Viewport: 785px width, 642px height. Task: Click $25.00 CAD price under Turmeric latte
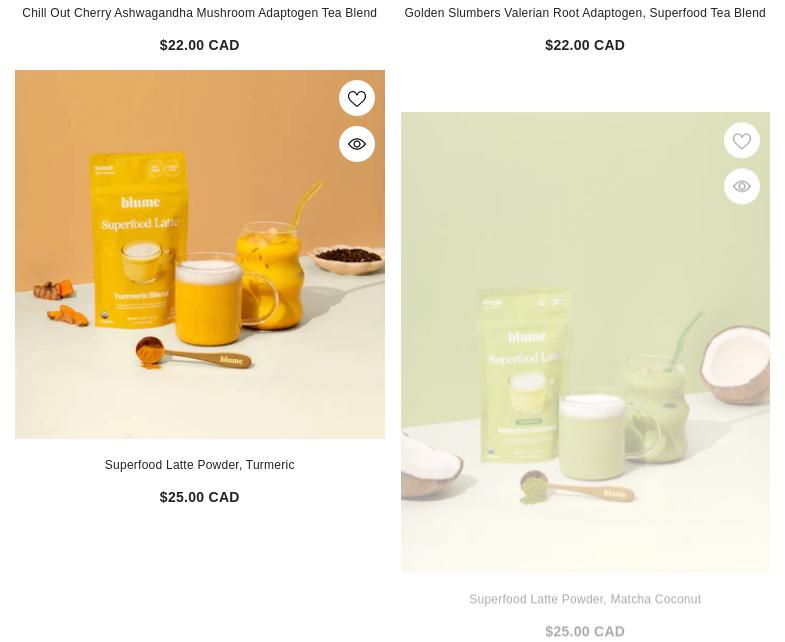(199, 497)
